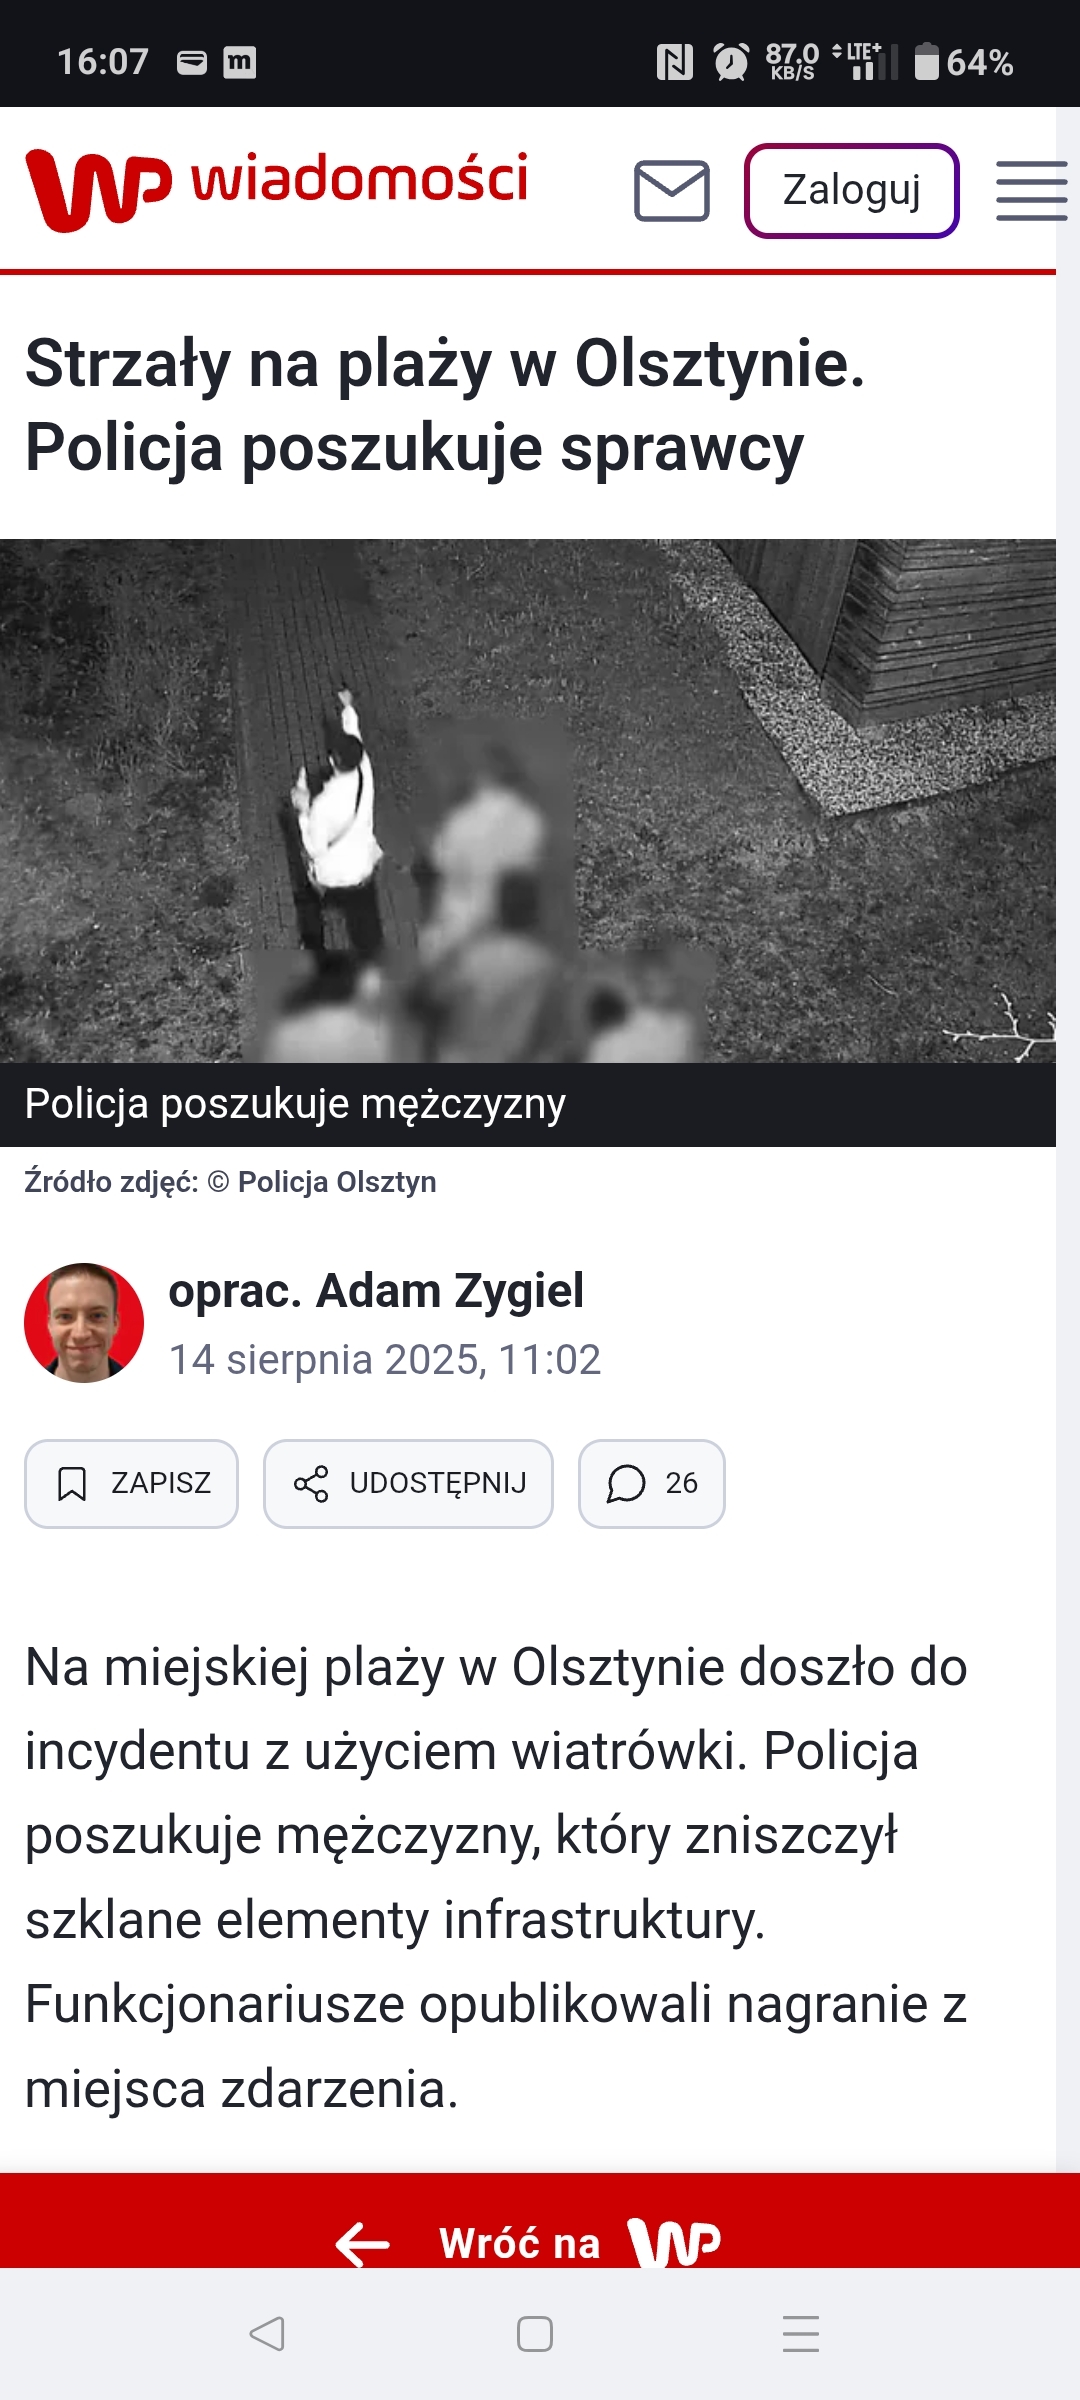Open author name oprac. Adam Zygiel
Image resolution: width=1080 pixels, height=2400 pixels.
point(376,1290)
